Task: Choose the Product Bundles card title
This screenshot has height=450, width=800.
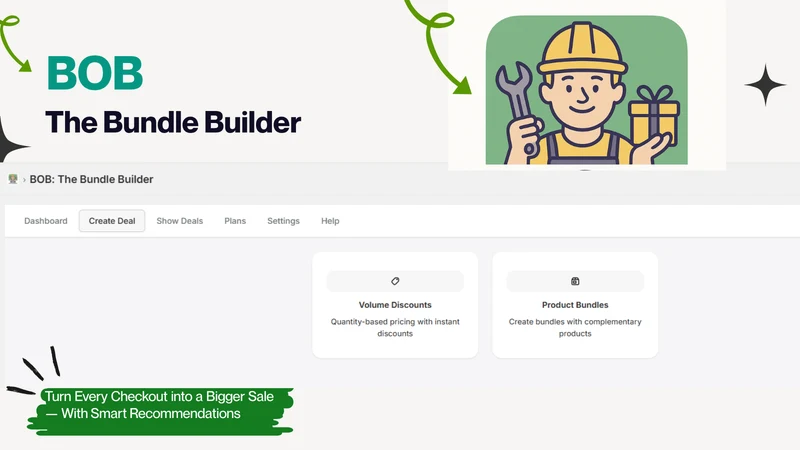Action: coord(575,305)
